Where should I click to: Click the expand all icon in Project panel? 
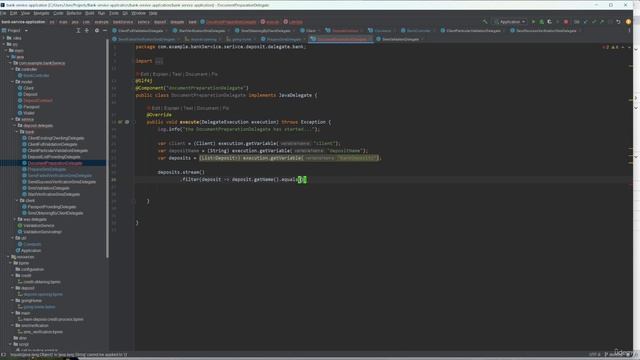(x=78, y=31)
